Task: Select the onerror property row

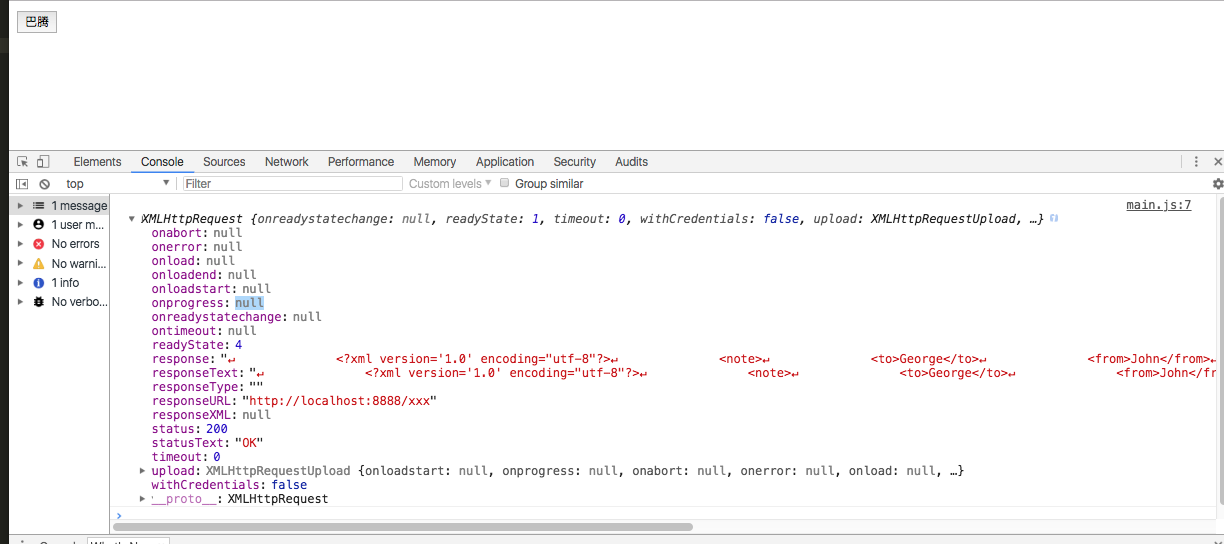Action: [x=197, y=247]
